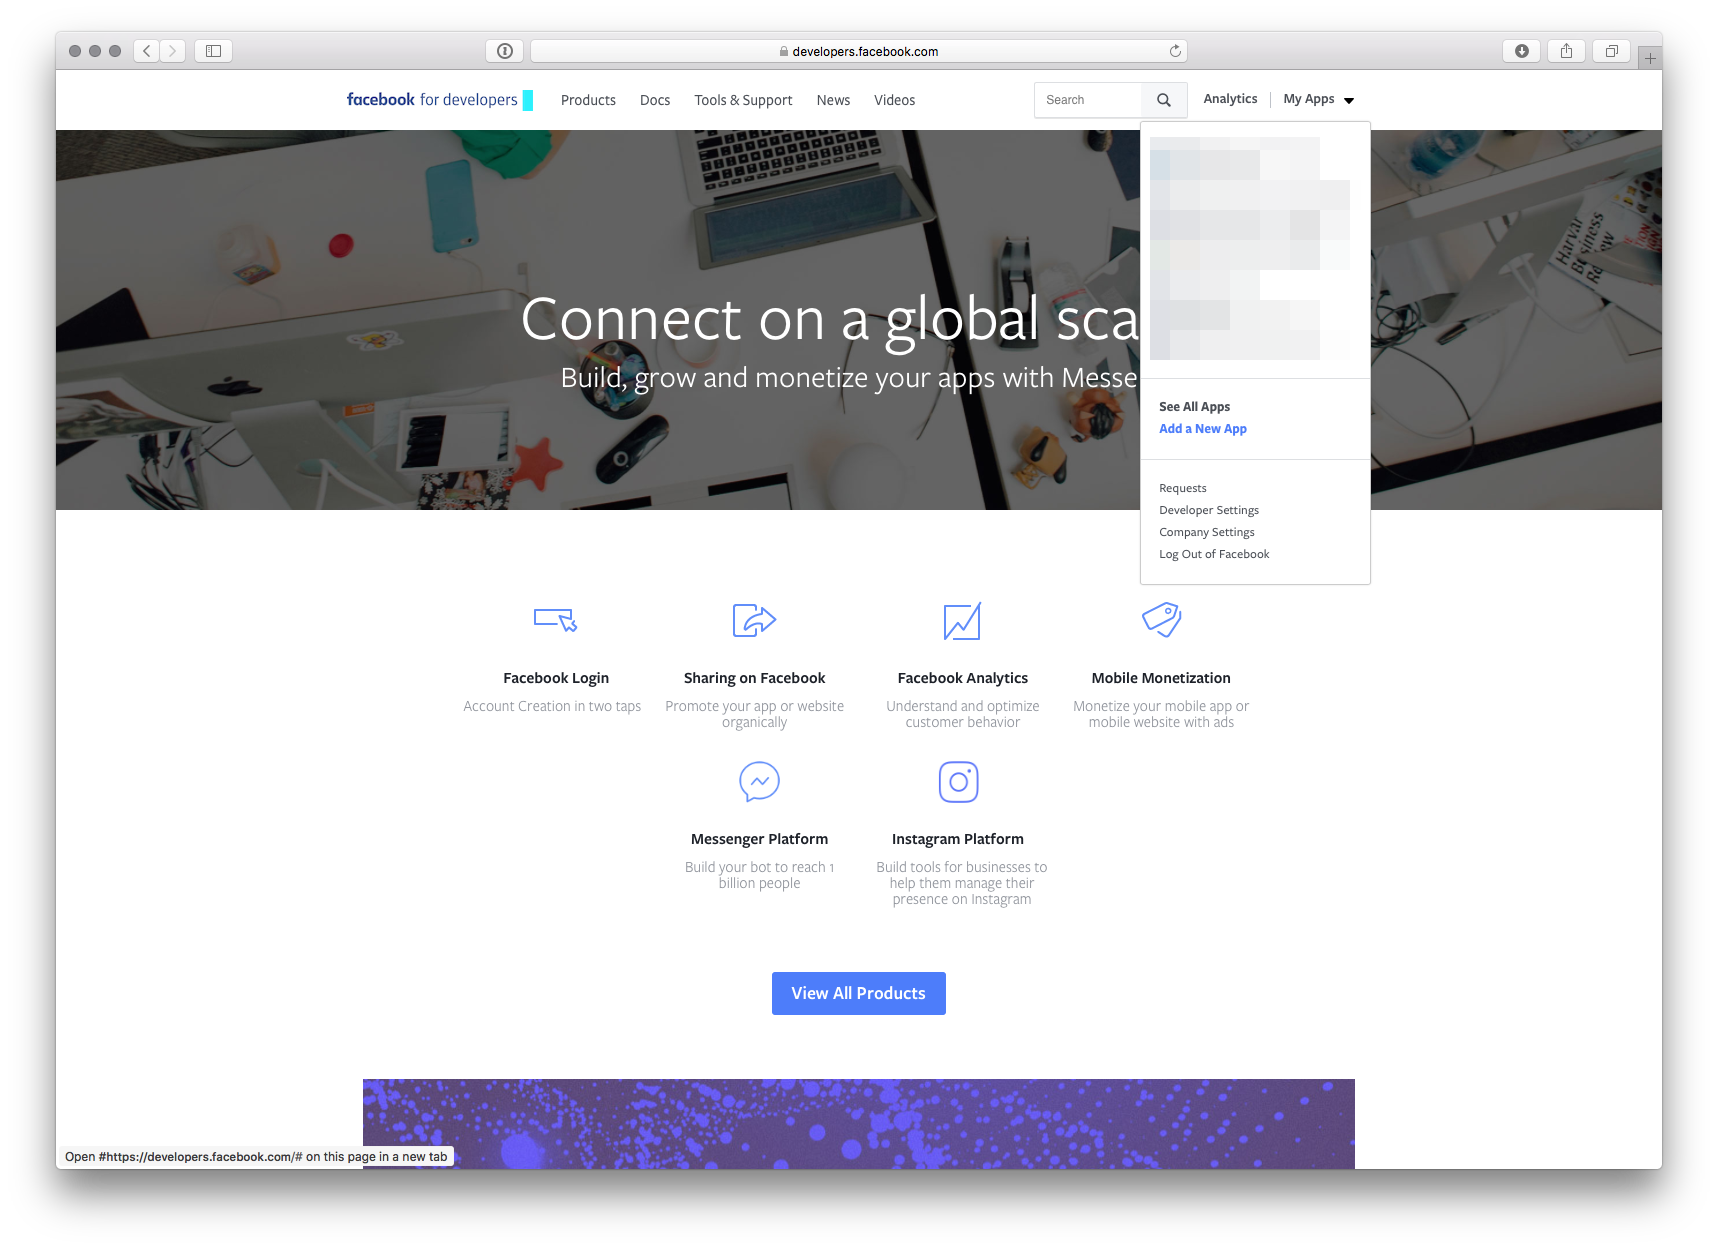The height and width of the screenshot is (1249, 1718).
Task: Choose Add a New App
Action: (x=1203, y=429)
